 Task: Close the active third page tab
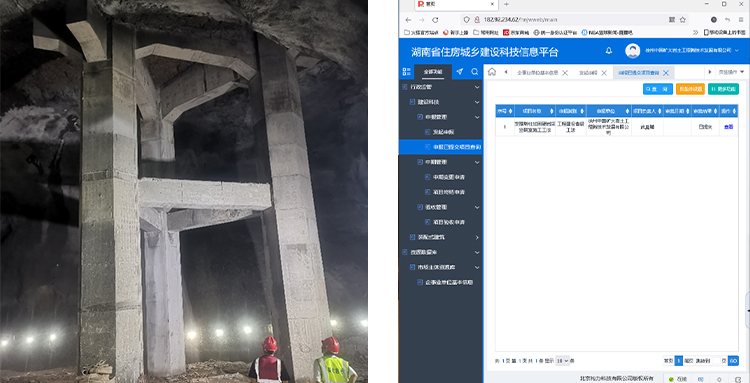click(666, 73)
